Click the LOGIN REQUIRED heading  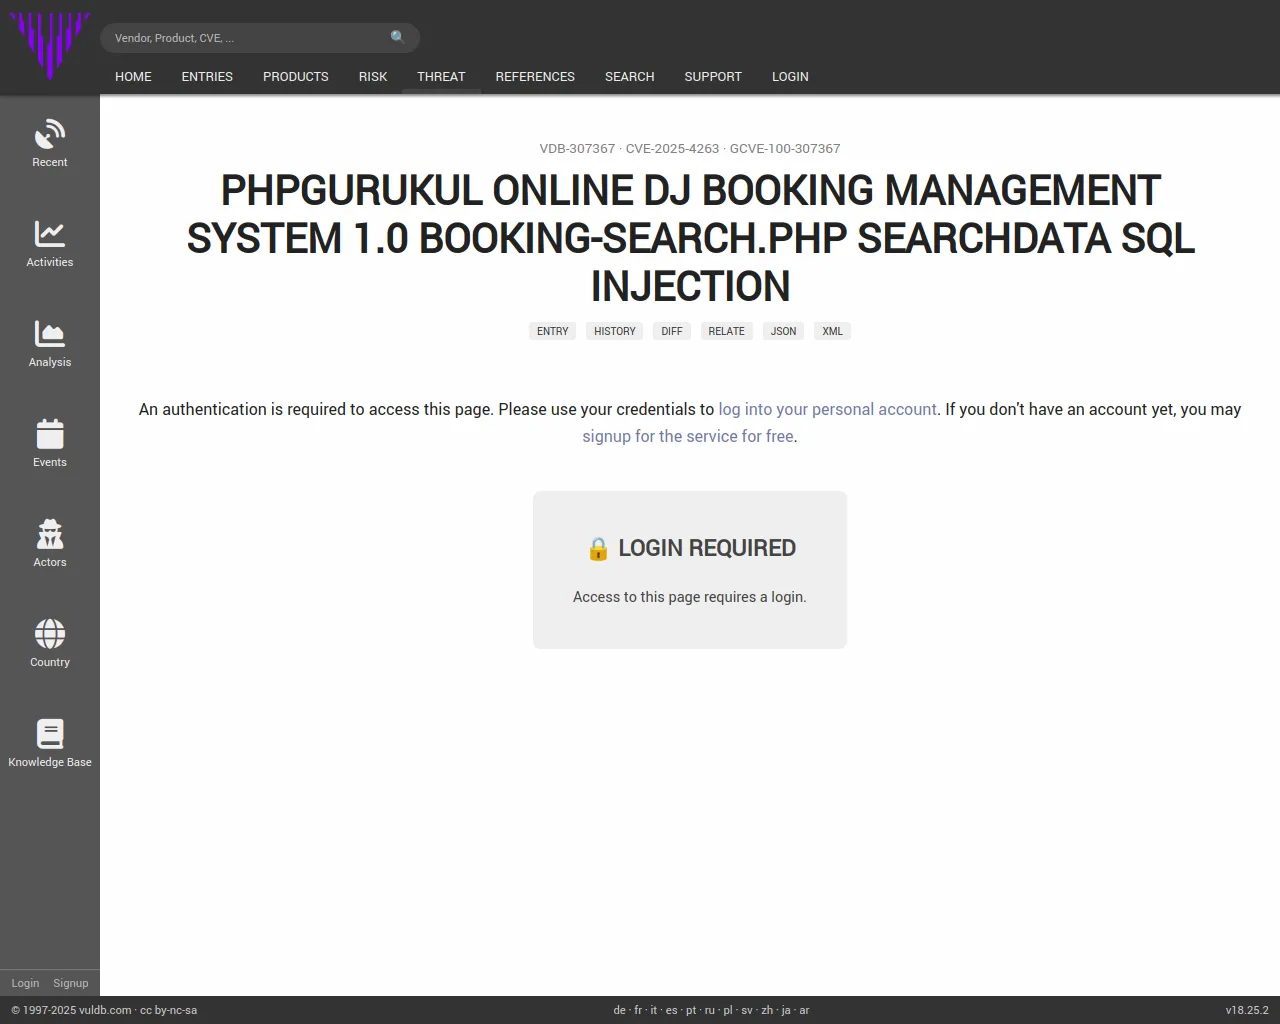click(690, 548)
